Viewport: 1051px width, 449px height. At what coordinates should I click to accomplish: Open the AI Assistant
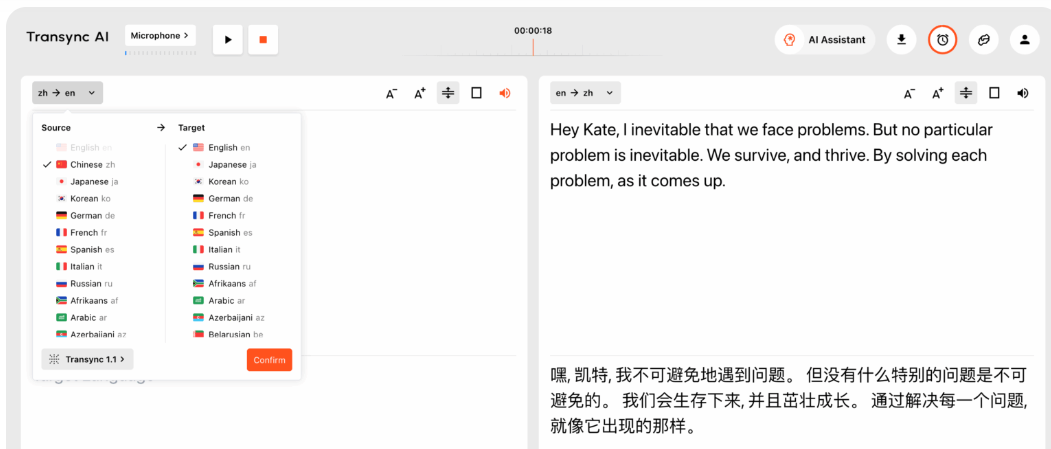point(825,40)
